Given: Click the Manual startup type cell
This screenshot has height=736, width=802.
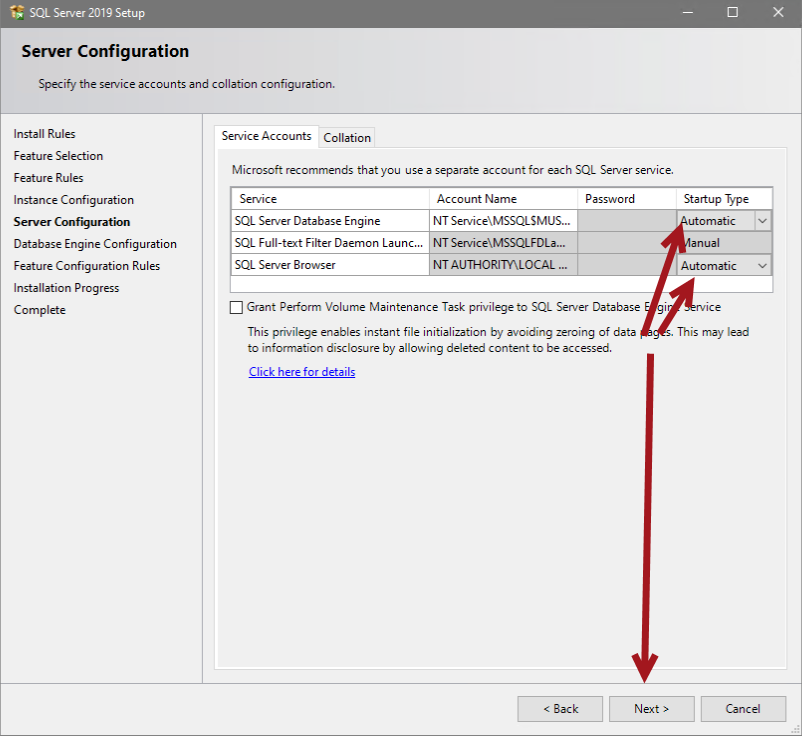Looking at the screenshot, I should pos(724,243).
